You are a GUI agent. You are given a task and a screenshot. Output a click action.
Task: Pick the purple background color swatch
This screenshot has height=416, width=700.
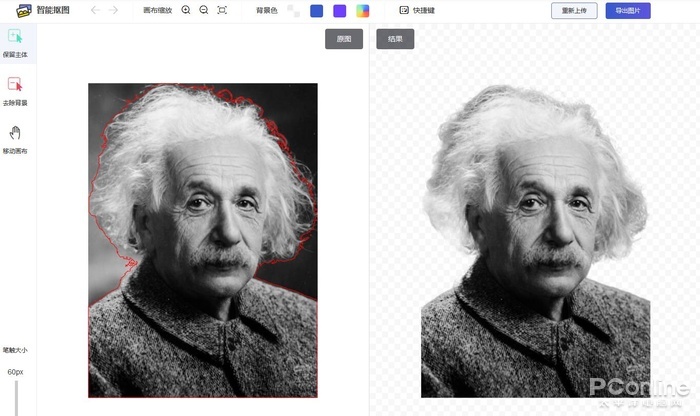[340, 11]
